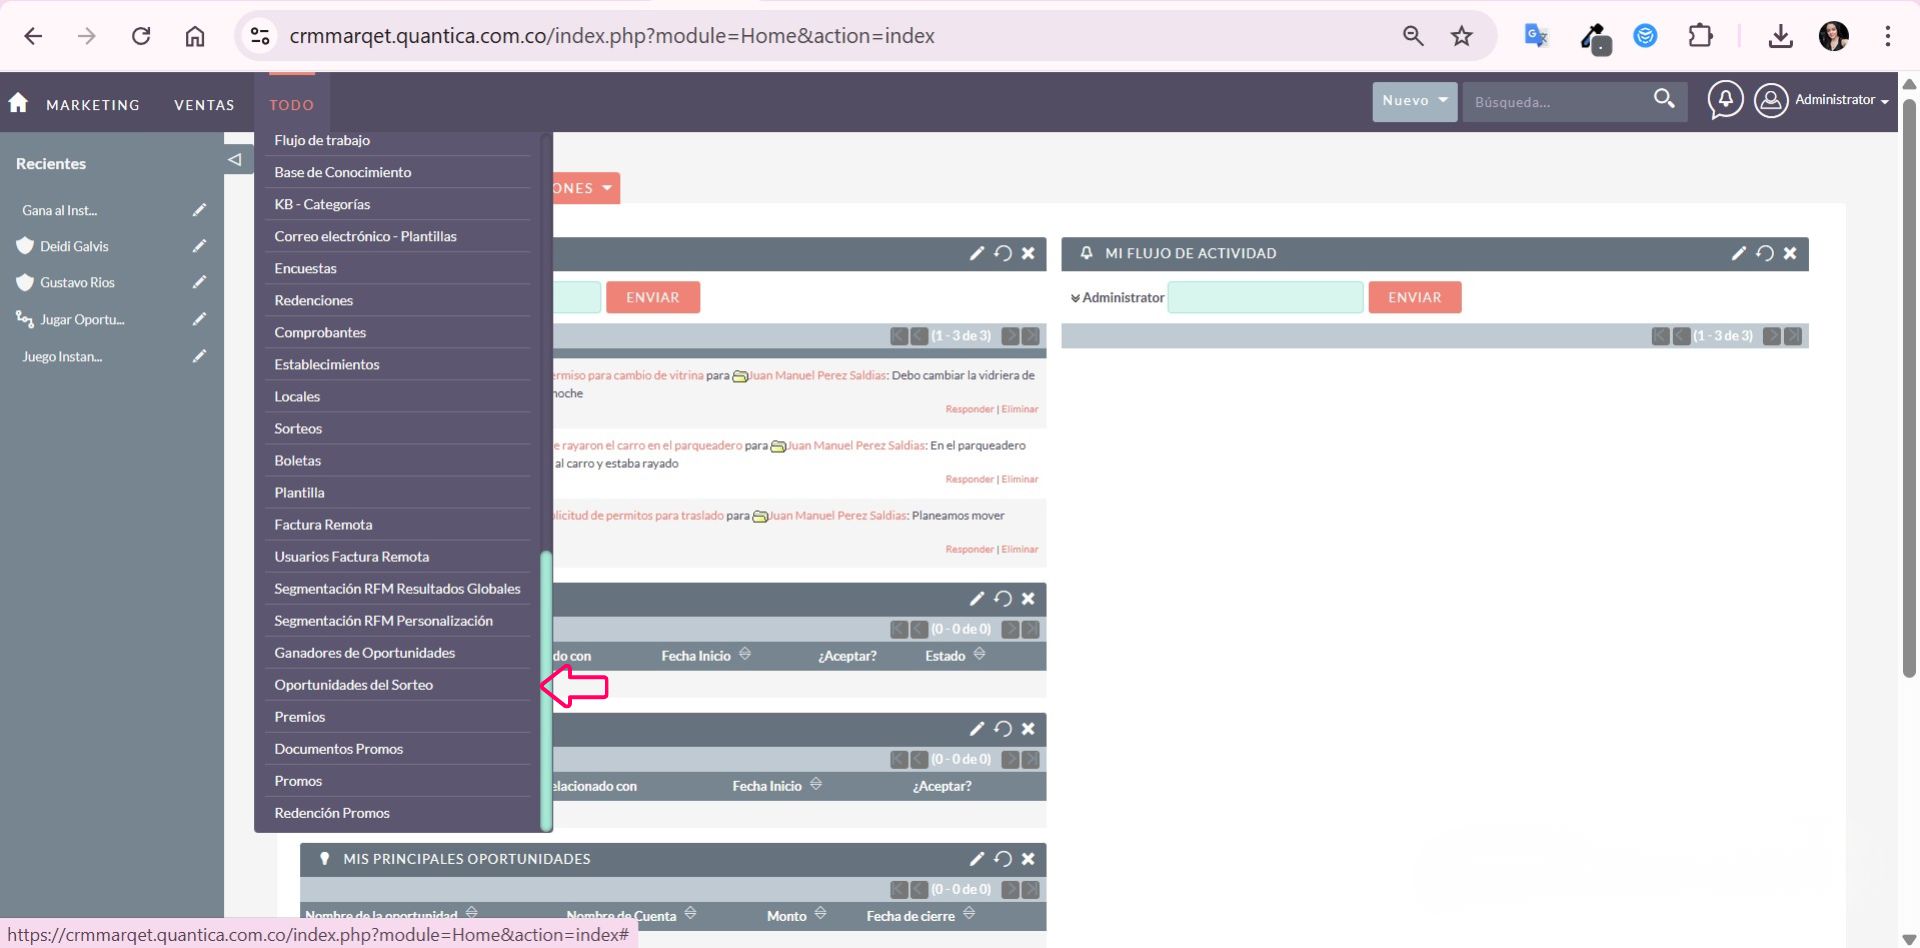Click the TODO menu scrollbar
This screenshot has height=948, width=1920.
pos(546,690)
